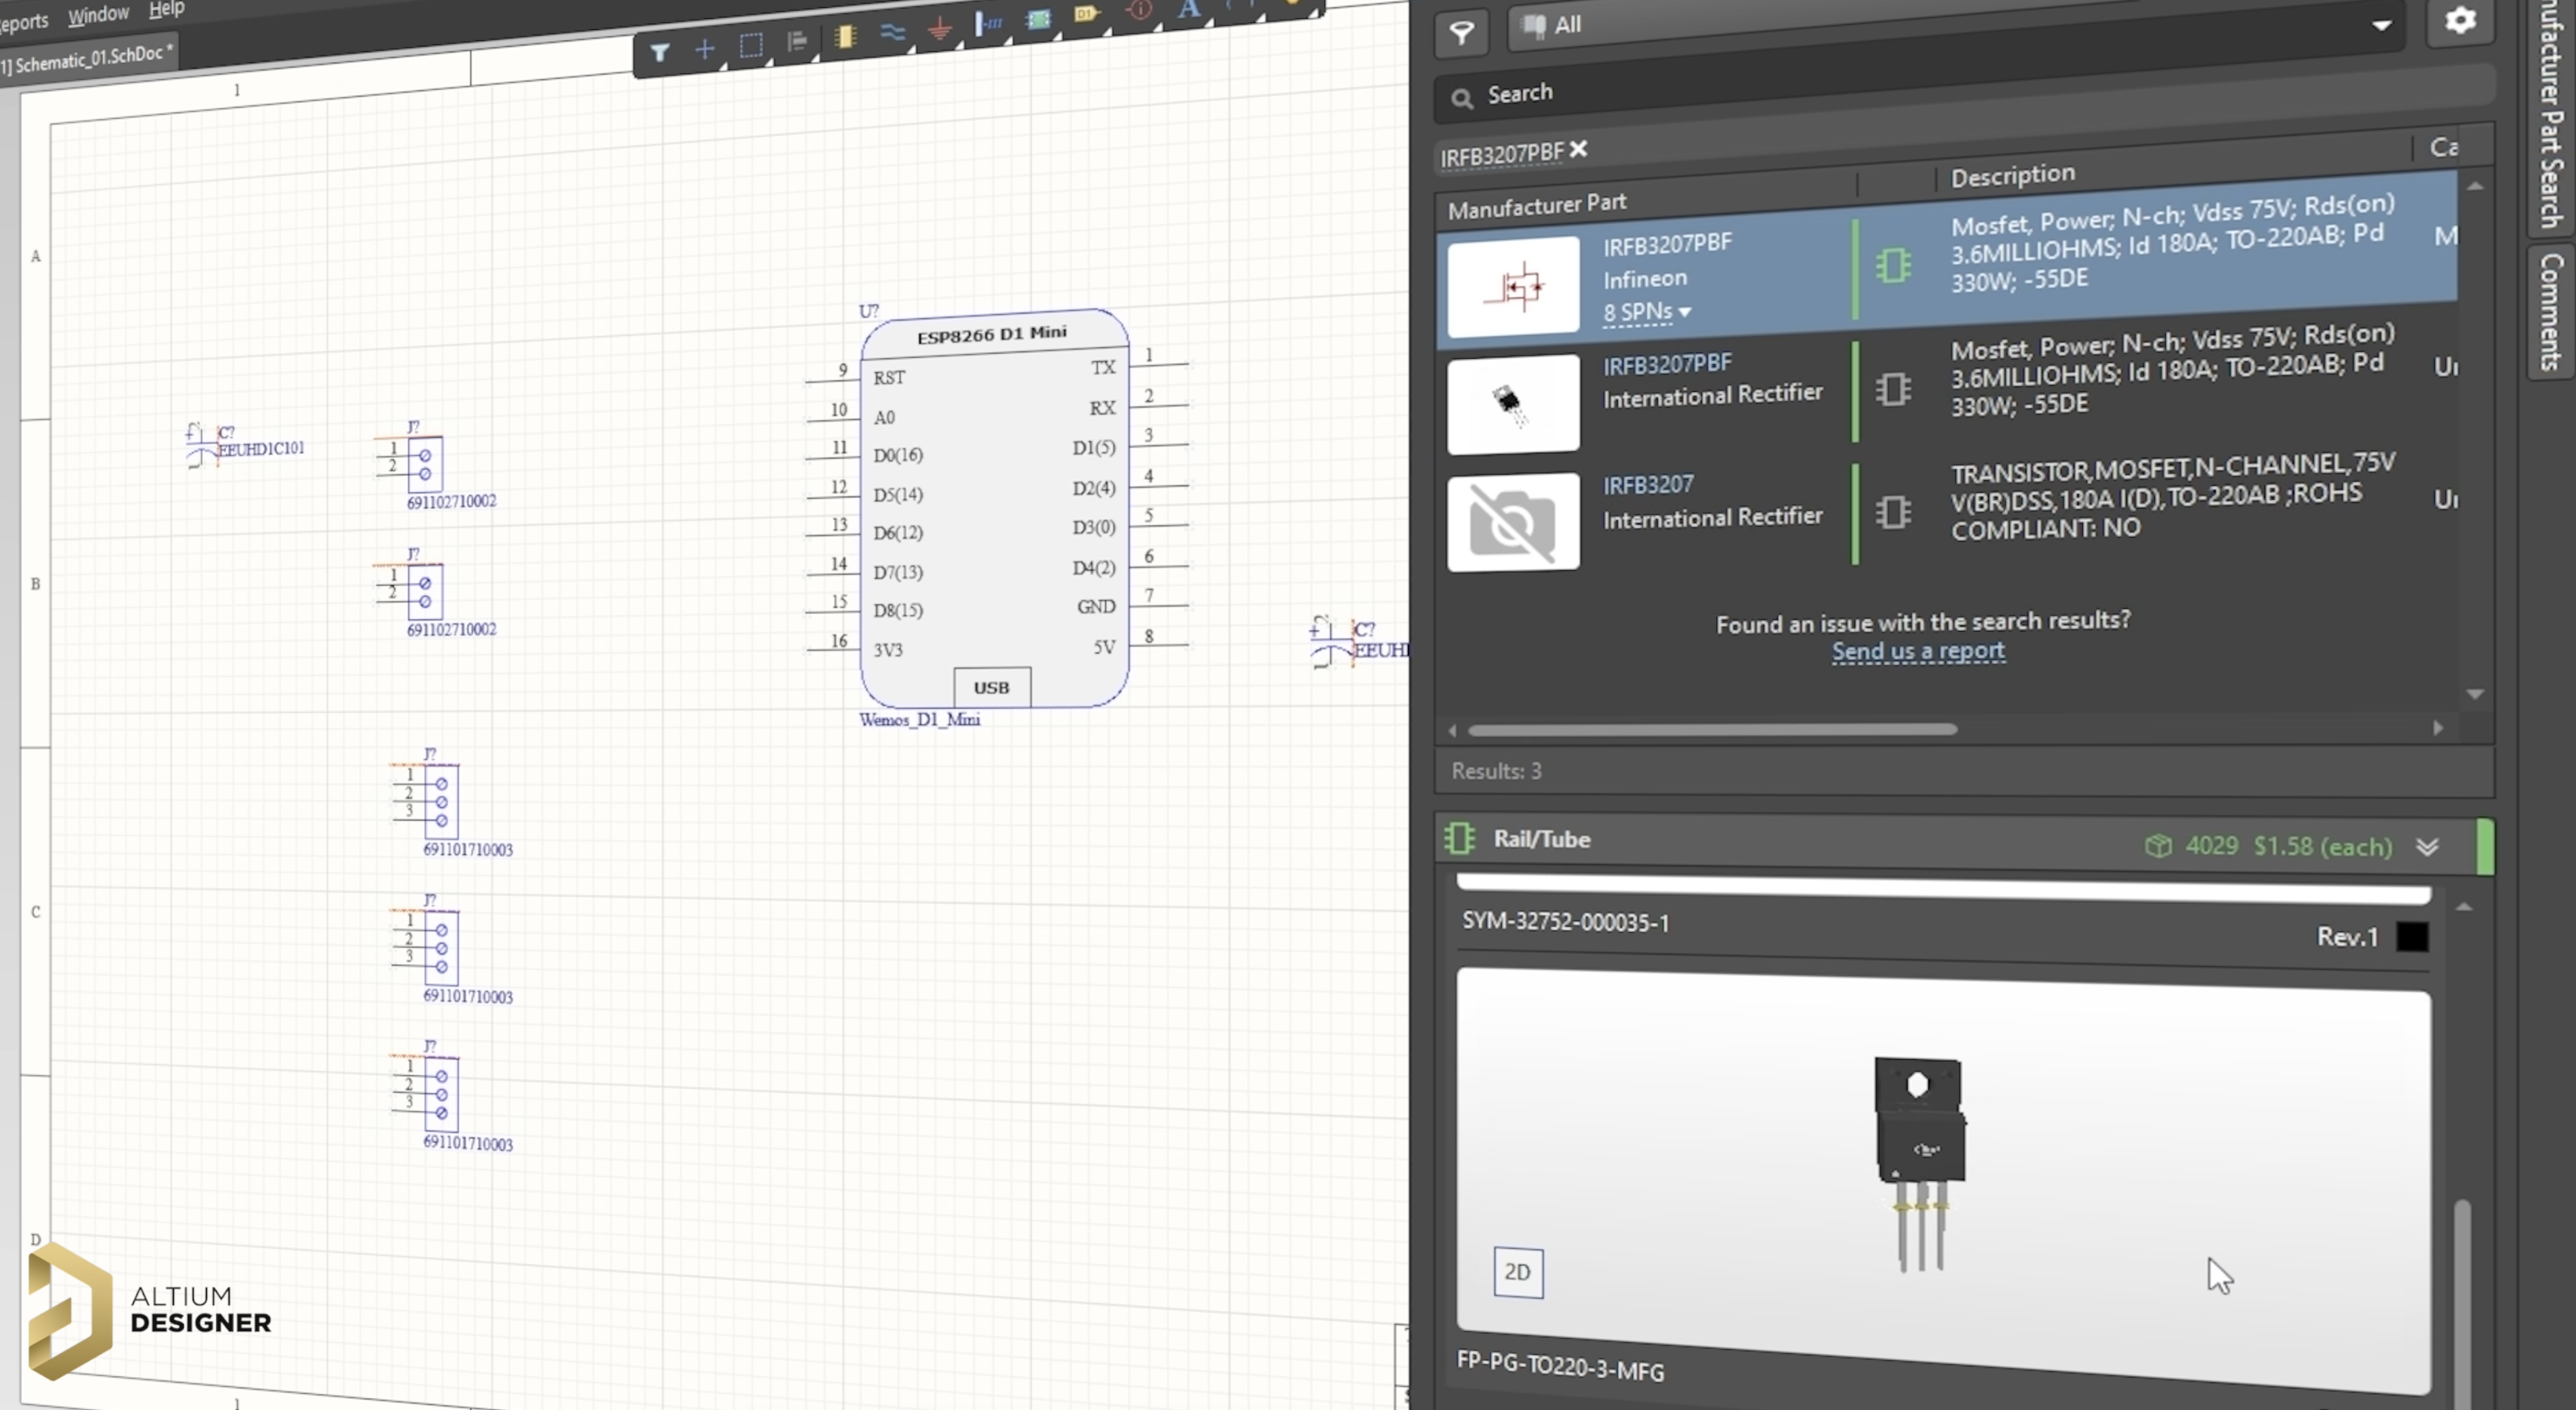The height and width of the screenshot is (1410, 2576).
Task: Select the Place Part component icon
Action: [x=845, y=37]
